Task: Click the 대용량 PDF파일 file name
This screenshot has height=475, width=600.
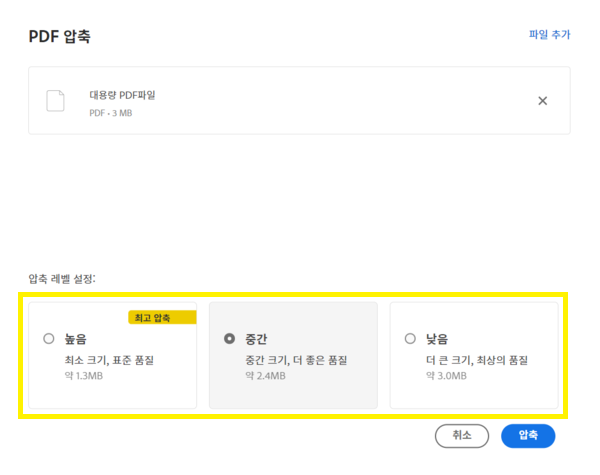Action: 122,95
